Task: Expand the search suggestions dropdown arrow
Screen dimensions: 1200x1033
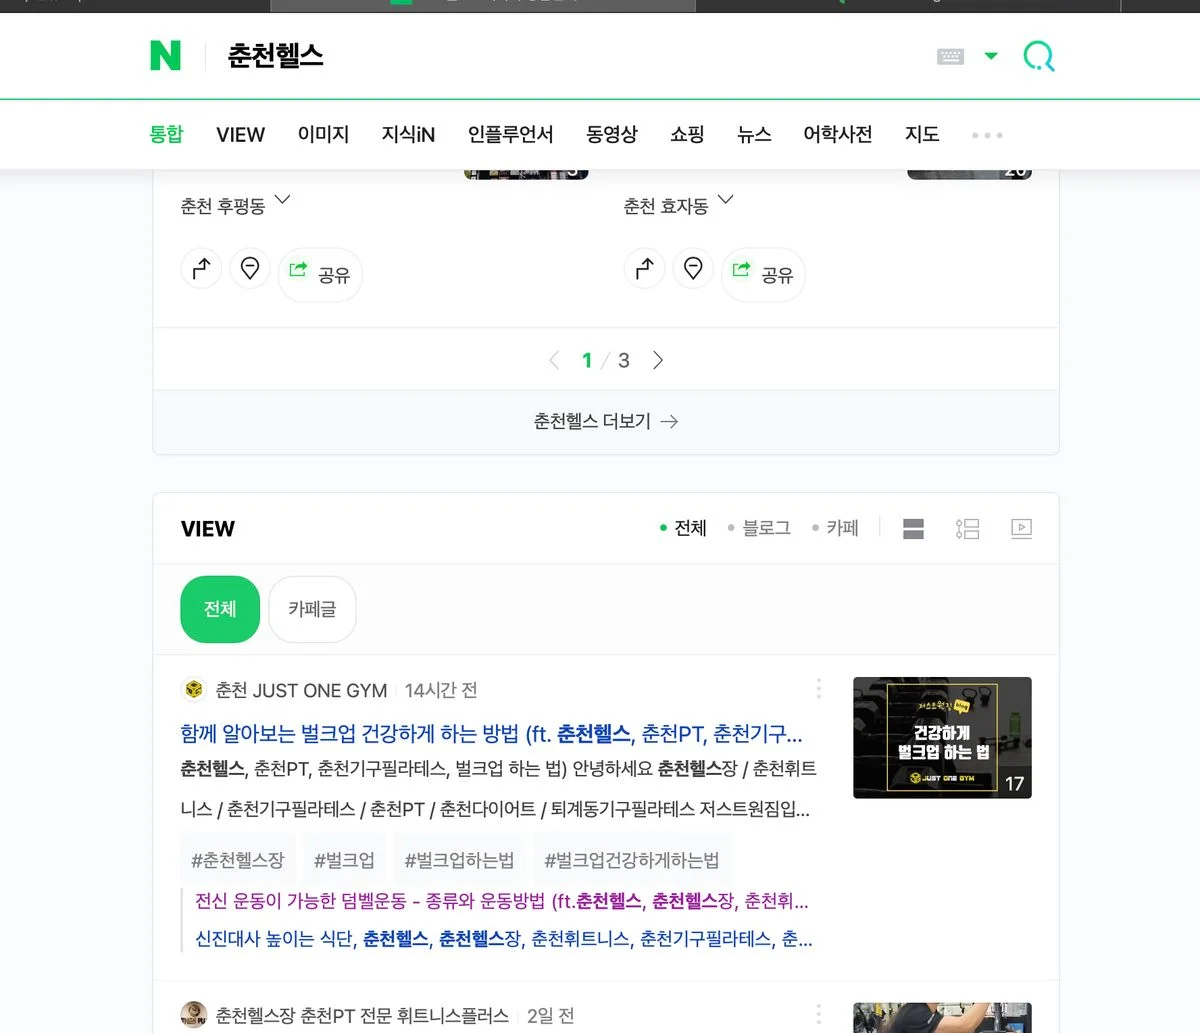Action: click(991, 56)
